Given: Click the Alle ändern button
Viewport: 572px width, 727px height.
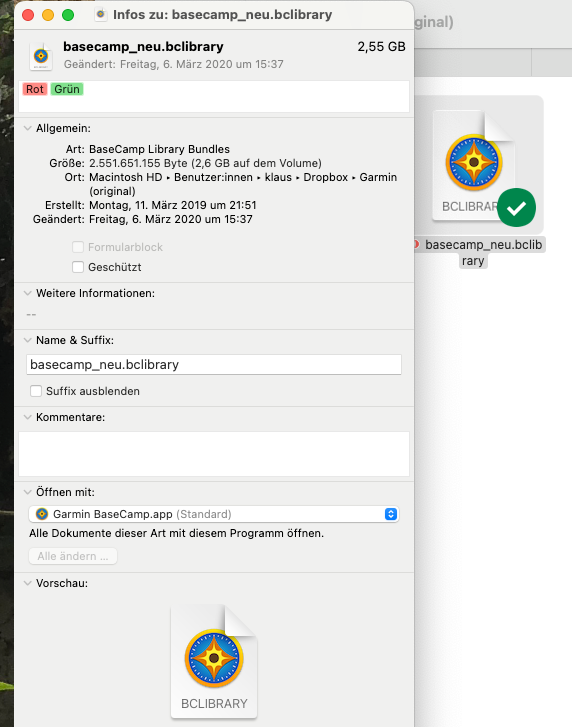Looking at the screenshot, I should (73, 556).
